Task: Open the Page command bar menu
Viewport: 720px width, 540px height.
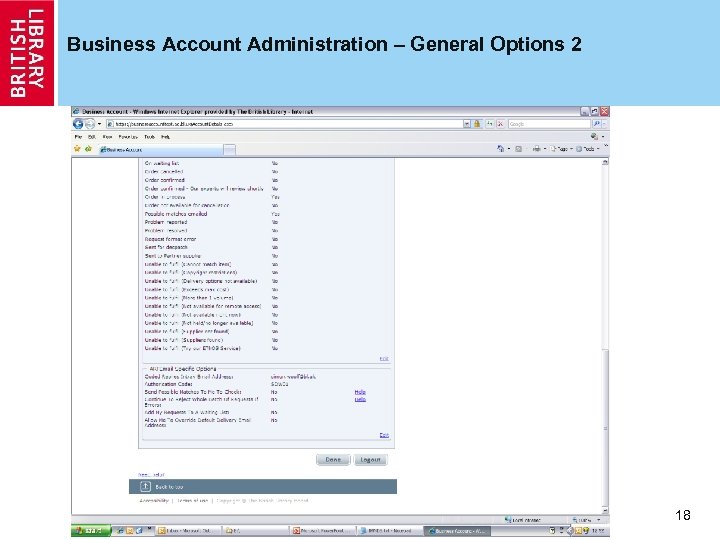Action: coord(561,149)
